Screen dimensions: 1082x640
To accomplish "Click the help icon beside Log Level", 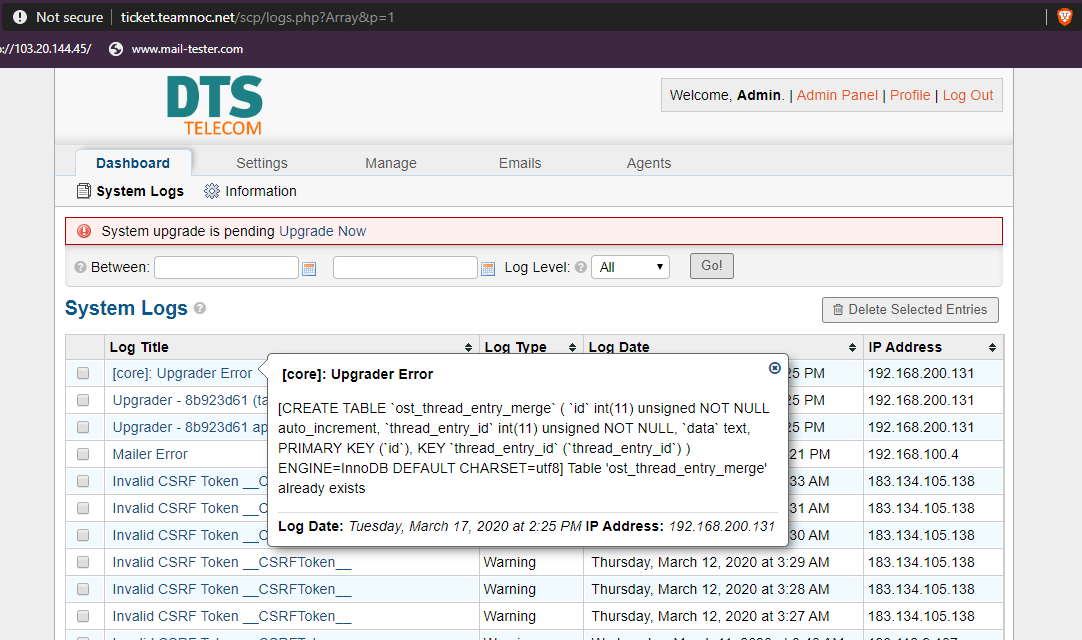I will [581, 268].
